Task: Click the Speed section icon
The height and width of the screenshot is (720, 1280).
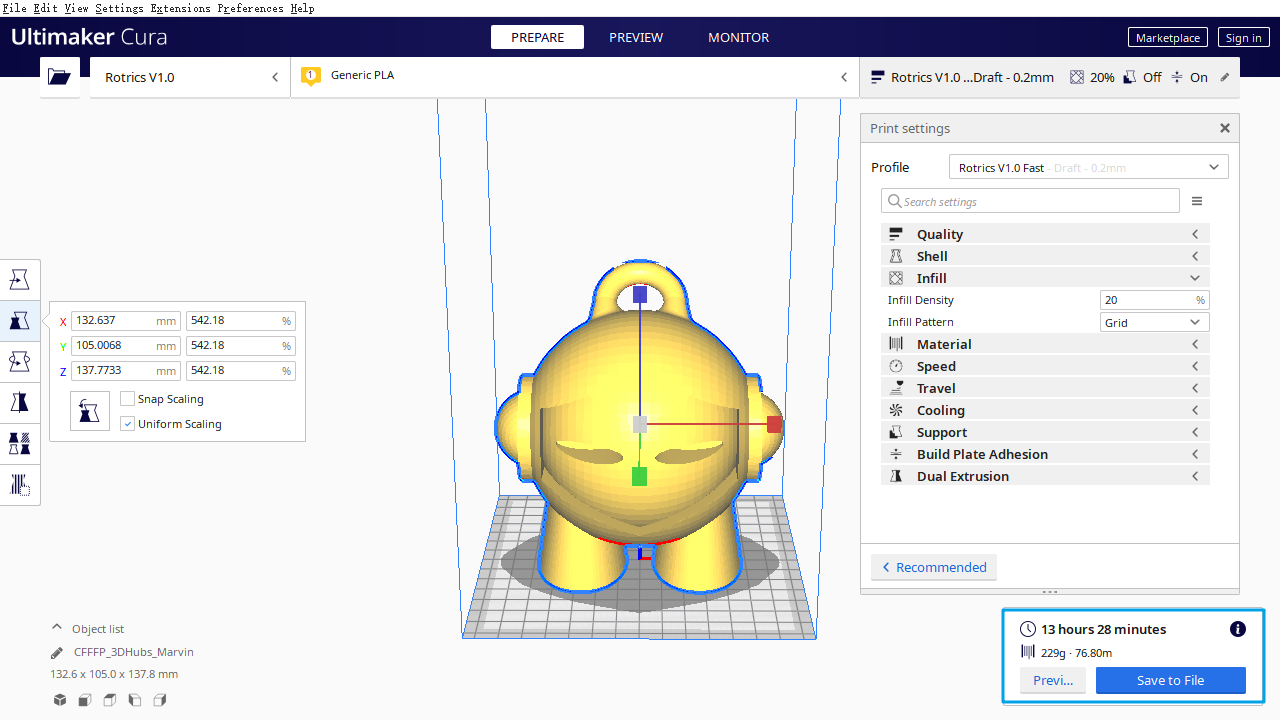Action: tap(896, 366)
